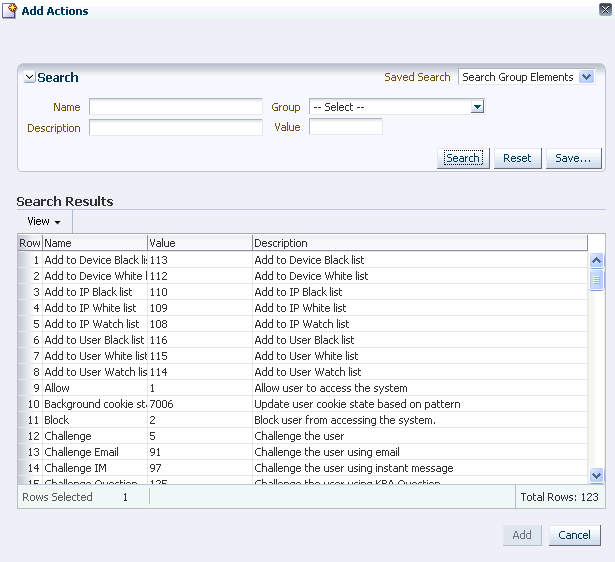Select the Challenge Email row
Viewport: 615px width, 562px height.
click(302, 452)
